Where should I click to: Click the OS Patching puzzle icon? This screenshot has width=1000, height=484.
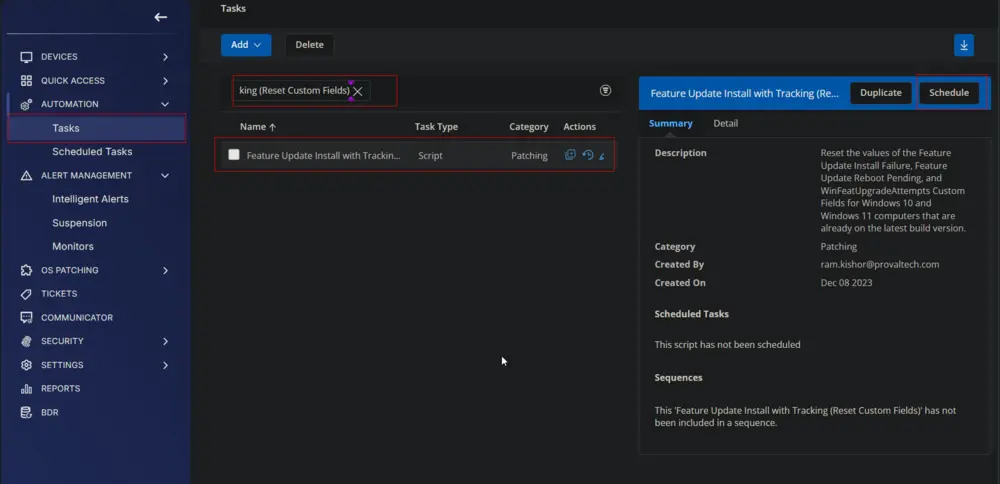[x=26, y=270]
